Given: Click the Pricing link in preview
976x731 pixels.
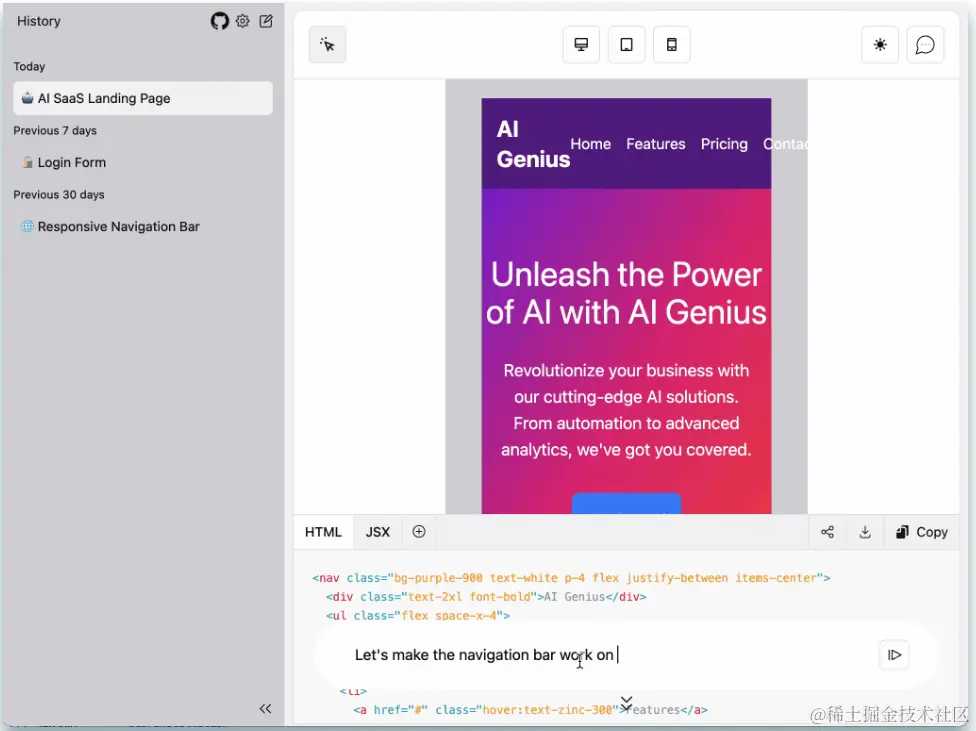Looking at the screenshot, I should click(724, 144).
